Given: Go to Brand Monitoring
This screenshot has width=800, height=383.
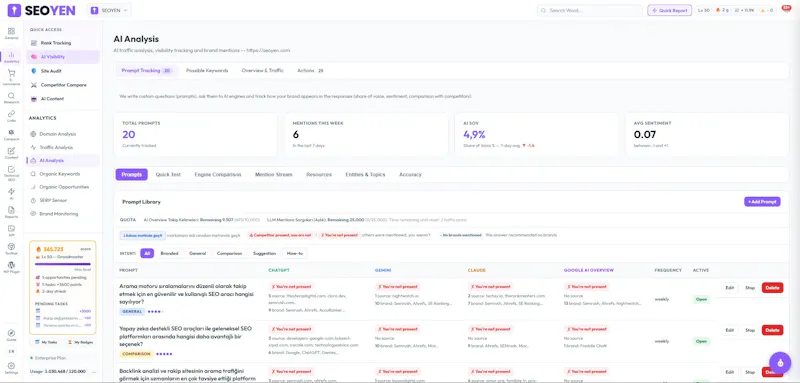Looking at the screenshot, I should [x=63, y=214].
